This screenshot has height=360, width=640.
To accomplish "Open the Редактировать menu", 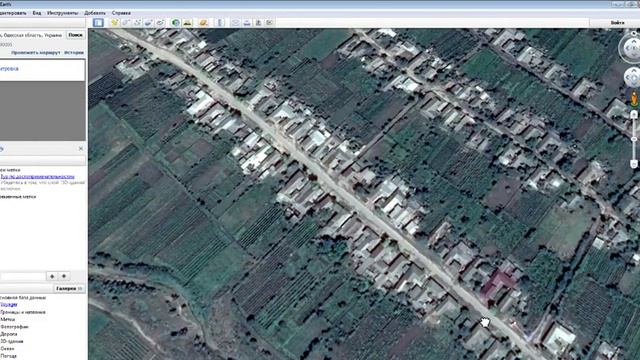I will [x=13, y=13].
